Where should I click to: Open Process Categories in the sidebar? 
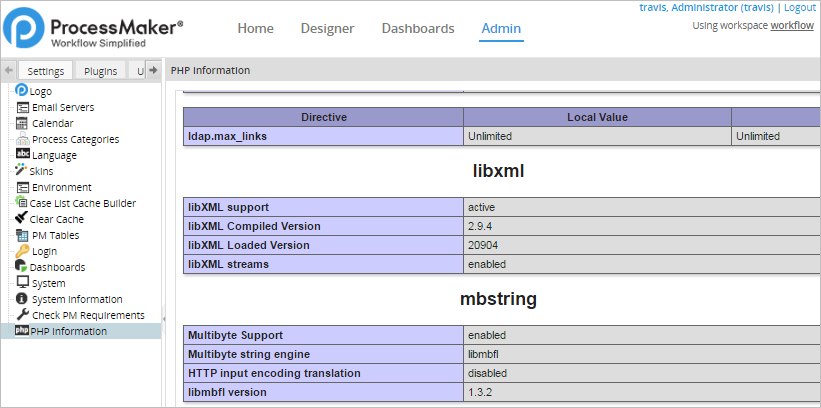click(x=75, y=139)
